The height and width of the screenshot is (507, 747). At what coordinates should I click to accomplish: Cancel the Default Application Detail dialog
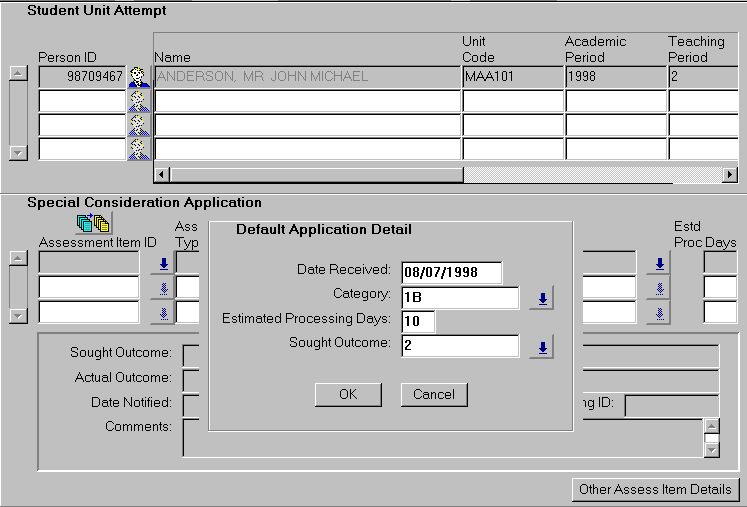(x=434, y=394)
